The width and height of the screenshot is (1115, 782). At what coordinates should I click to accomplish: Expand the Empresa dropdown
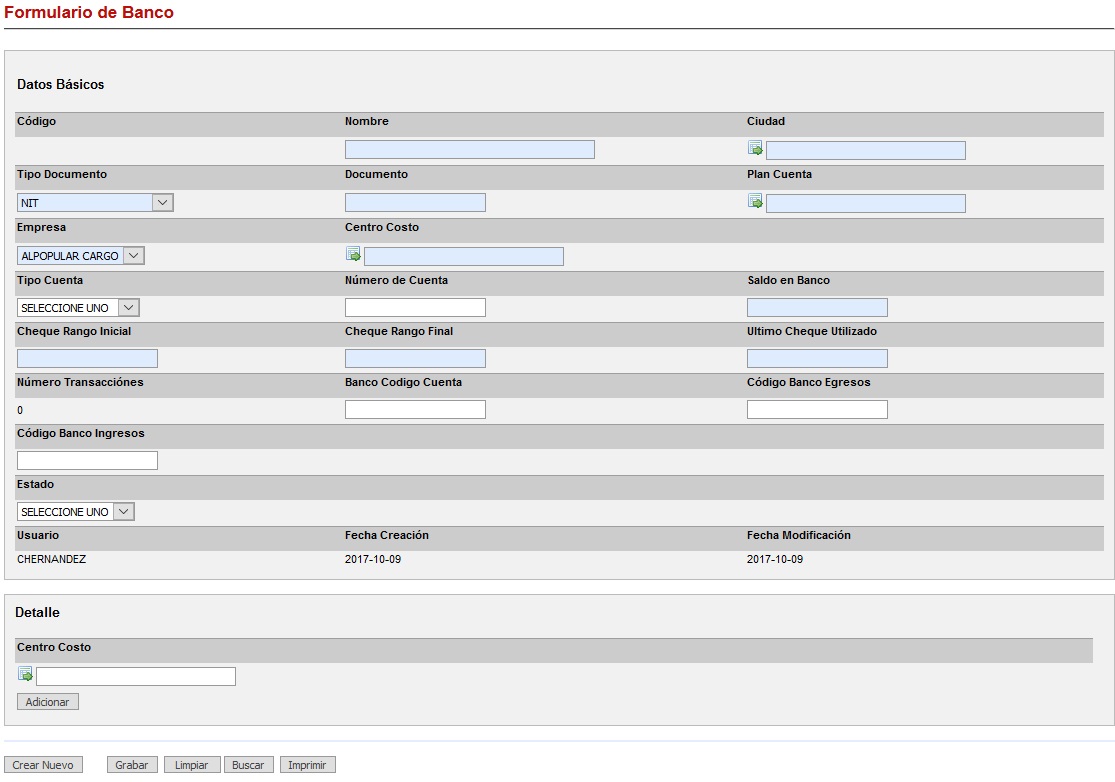coord(80,256)
